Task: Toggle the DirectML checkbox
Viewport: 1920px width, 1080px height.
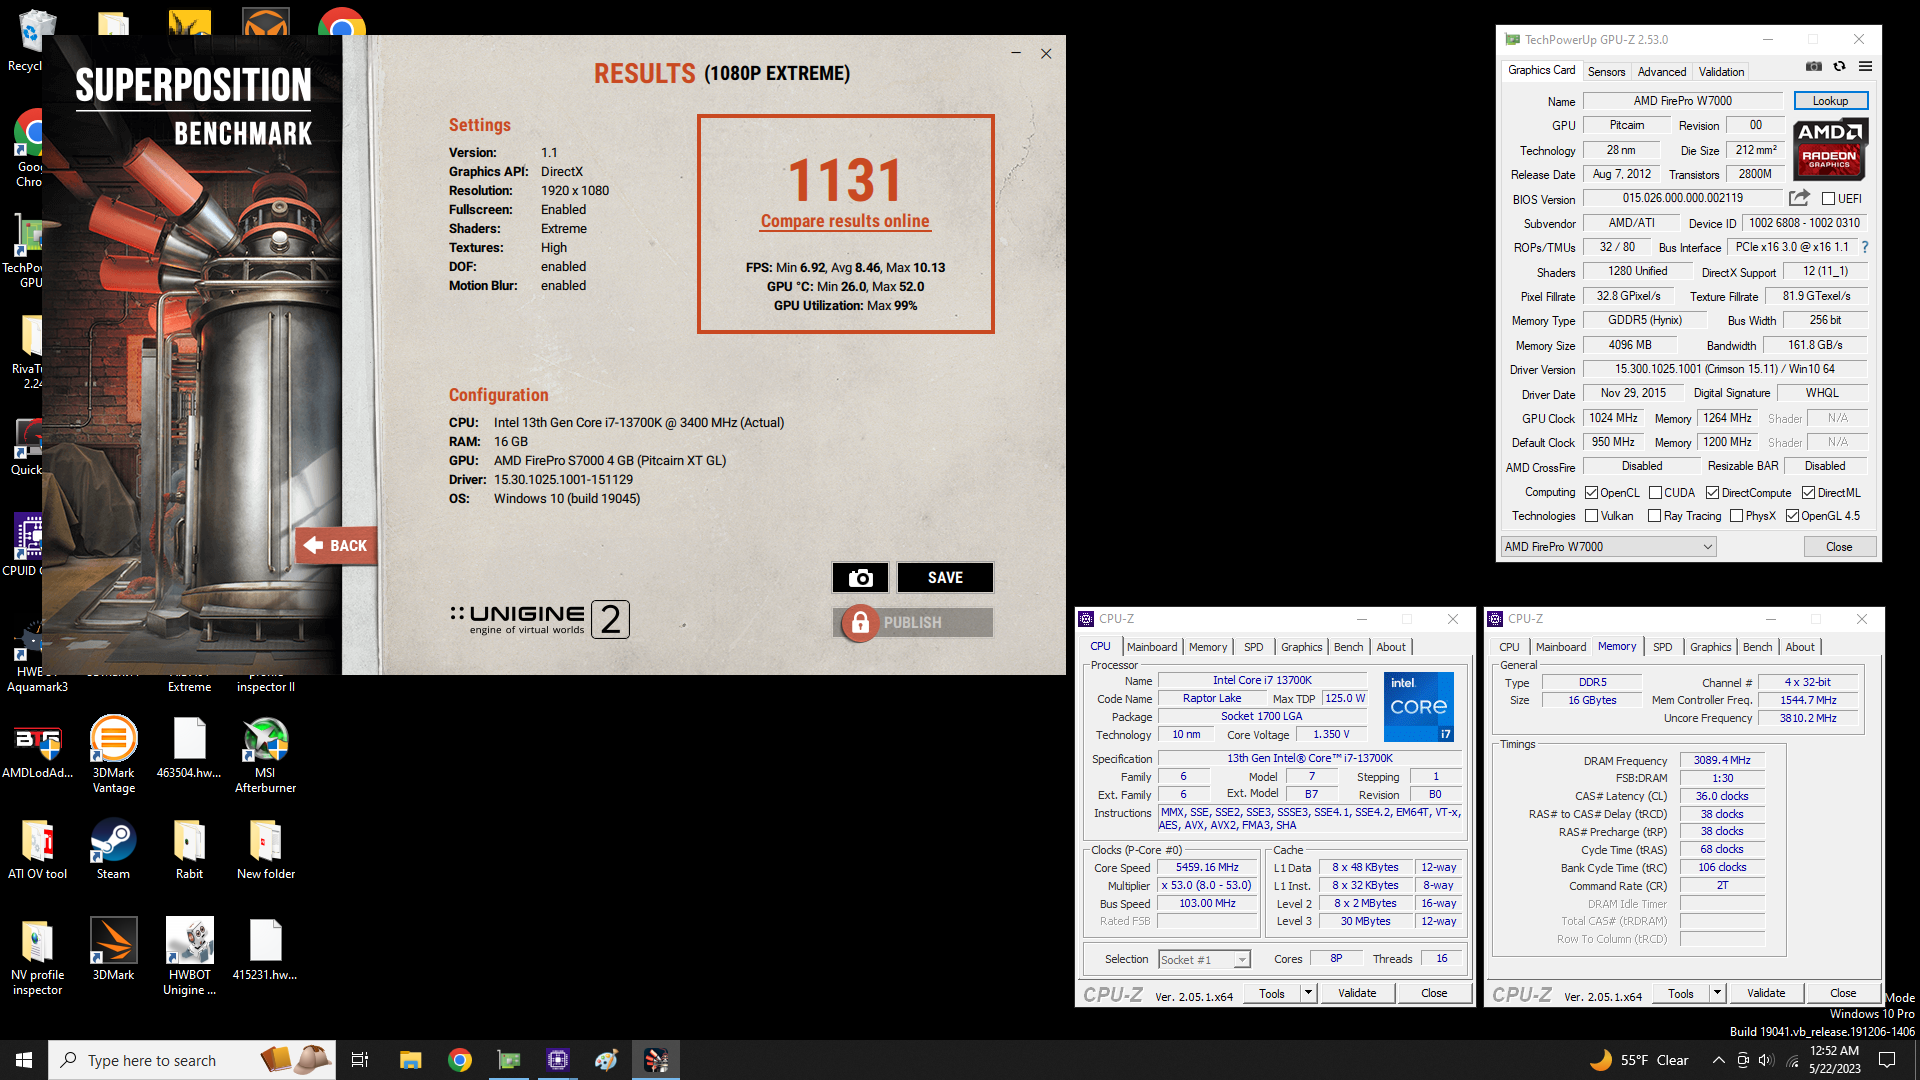Action: 1808,493
